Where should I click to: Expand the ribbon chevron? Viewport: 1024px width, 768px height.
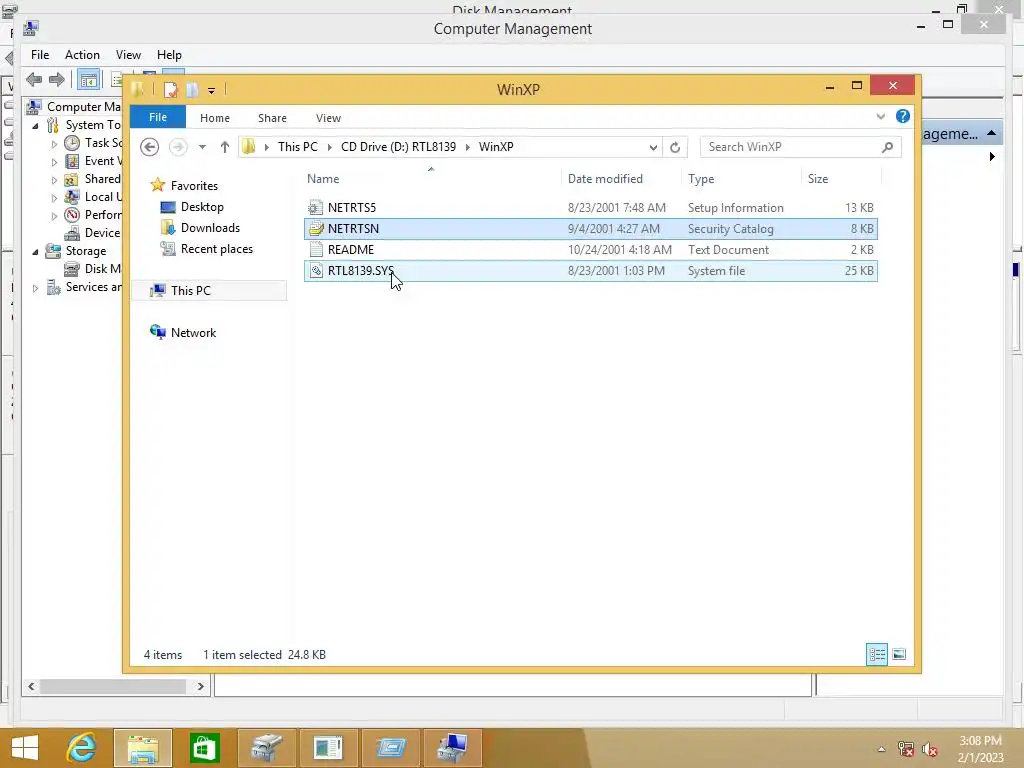pyautogui.click(x=880, y=116)
